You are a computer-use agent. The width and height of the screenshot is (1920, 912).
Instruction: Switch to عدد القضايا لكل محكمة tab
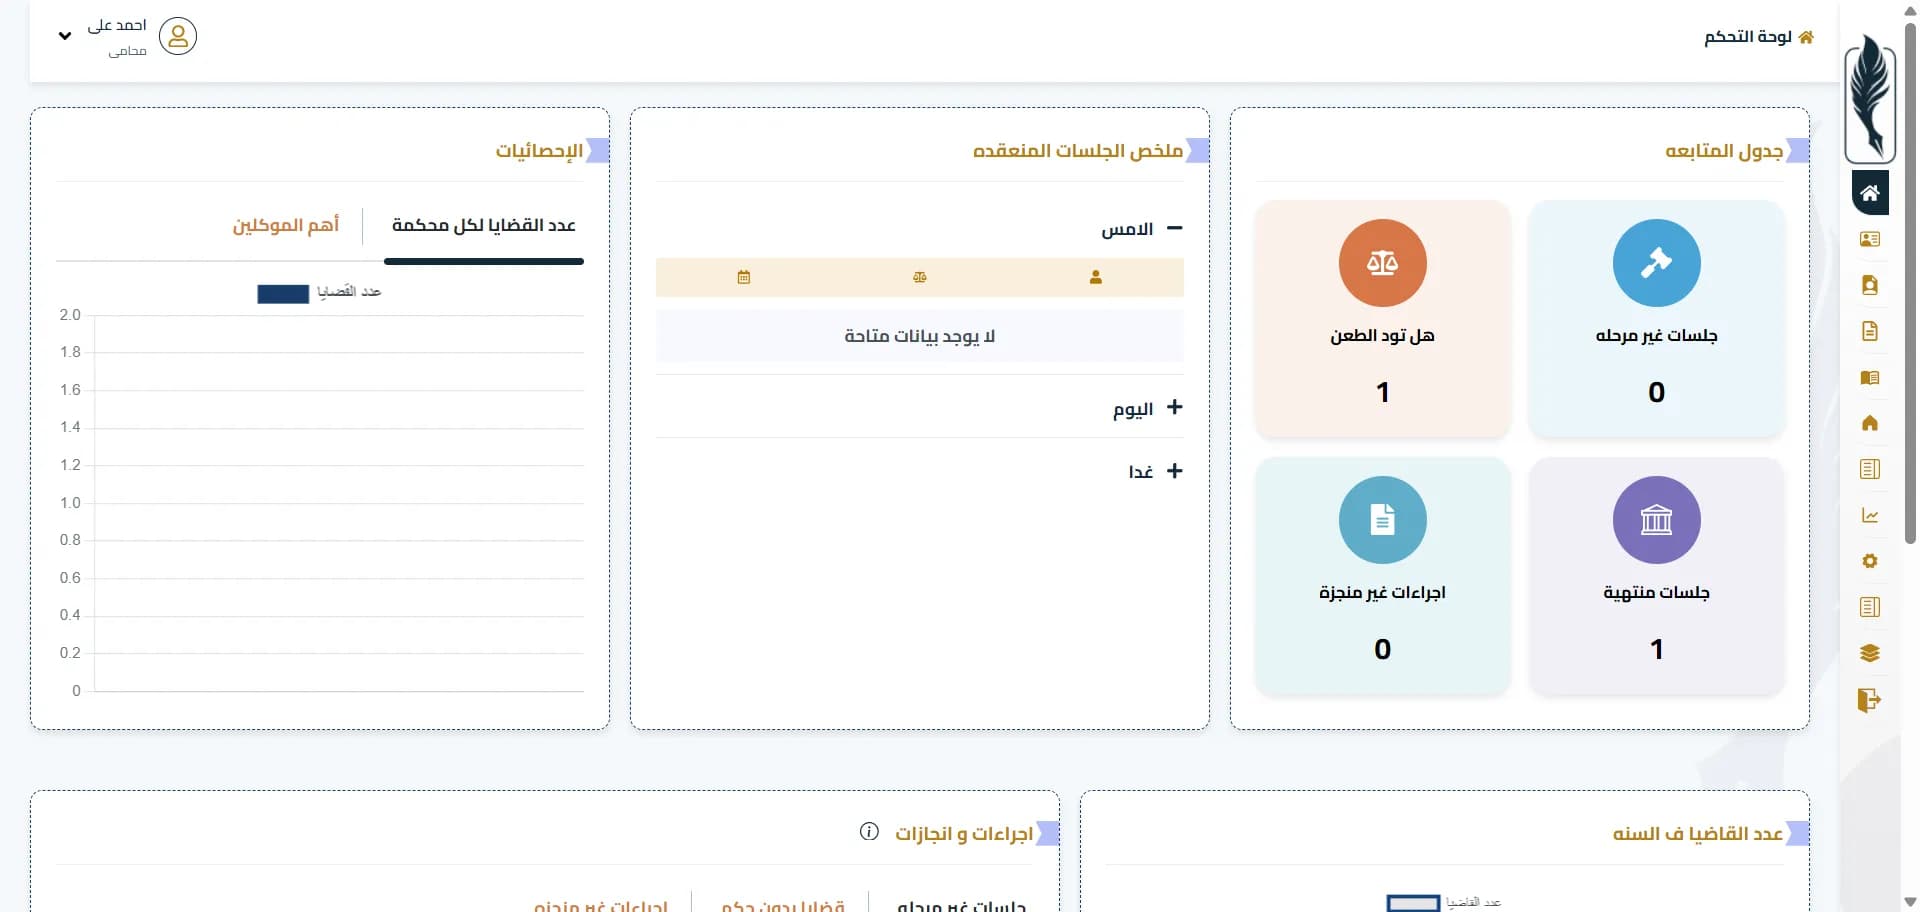[484, 226]
